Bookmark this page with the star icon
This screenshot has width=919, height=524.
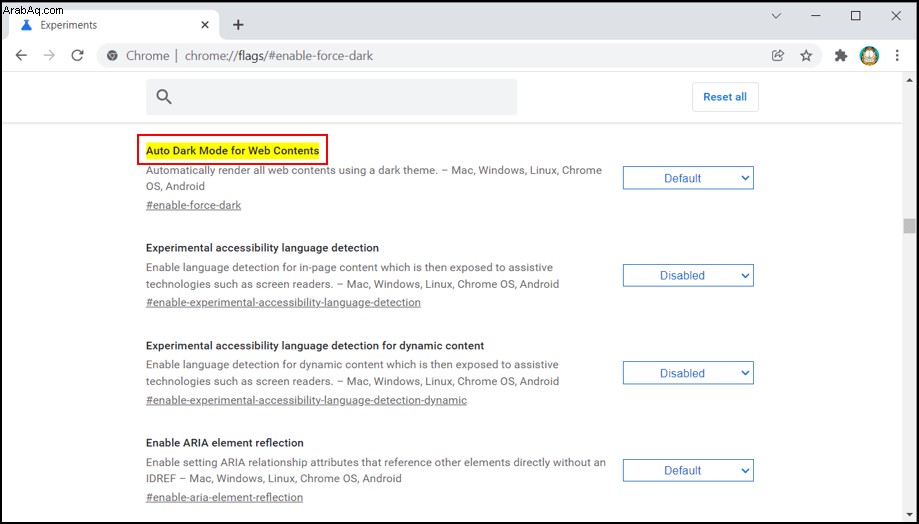[x=806, y=56]
